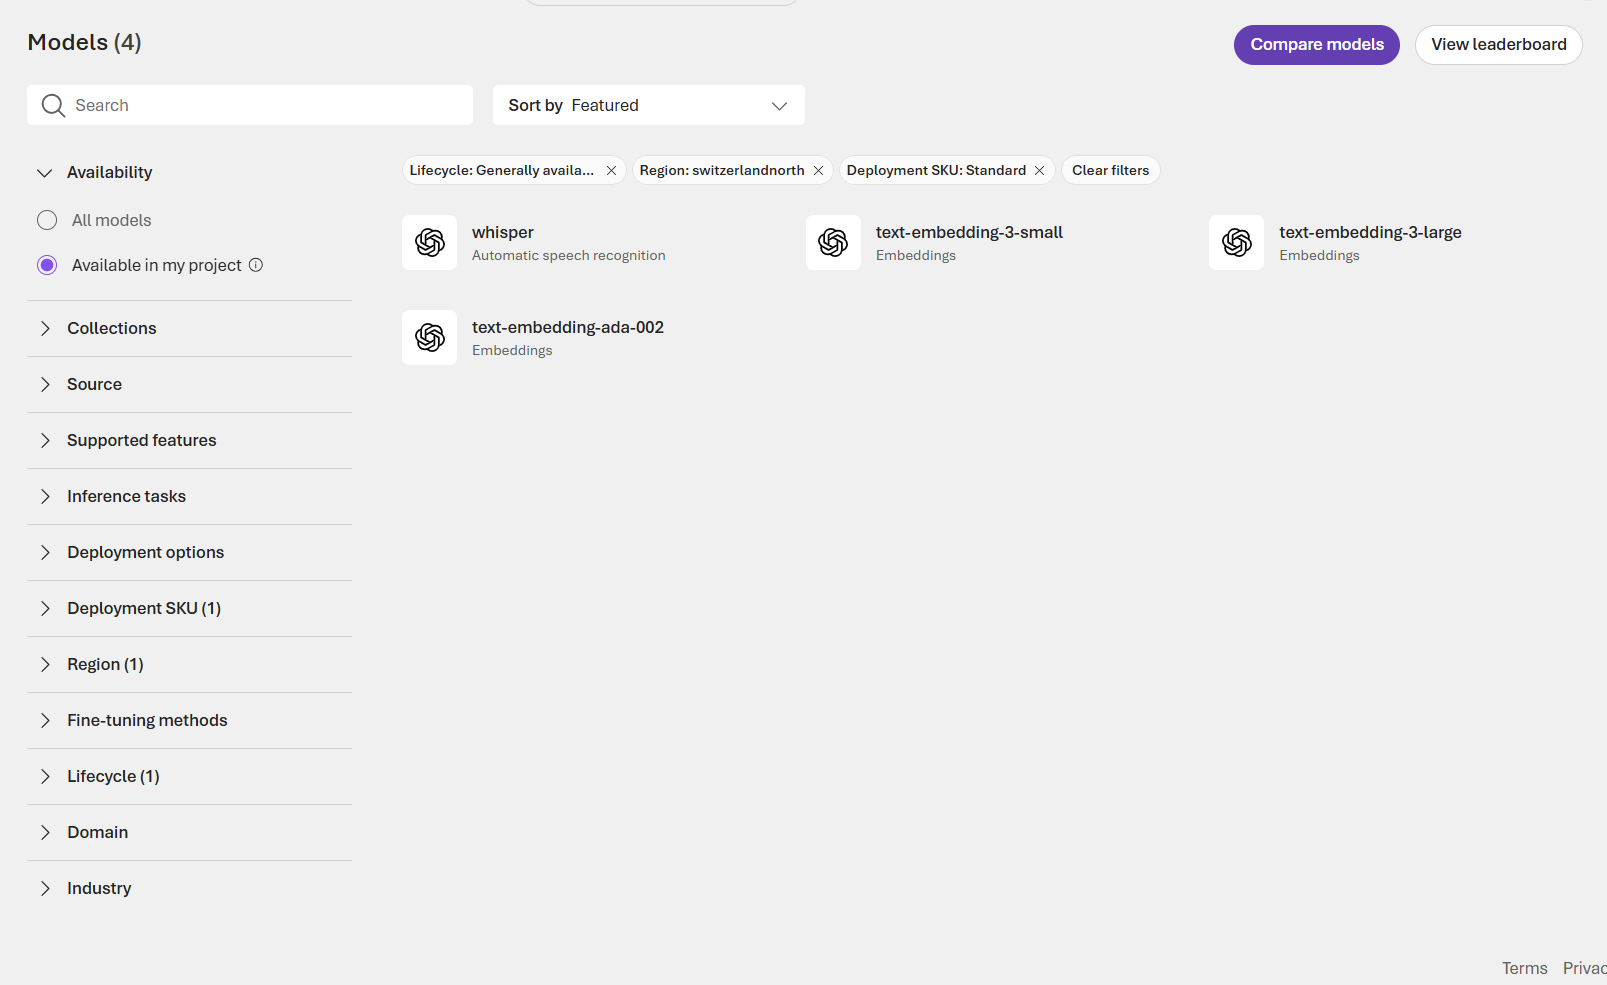Expand the Fine-tuning methods filter
This screenshot has height=985, width=1607.
(x=190, y=721)
